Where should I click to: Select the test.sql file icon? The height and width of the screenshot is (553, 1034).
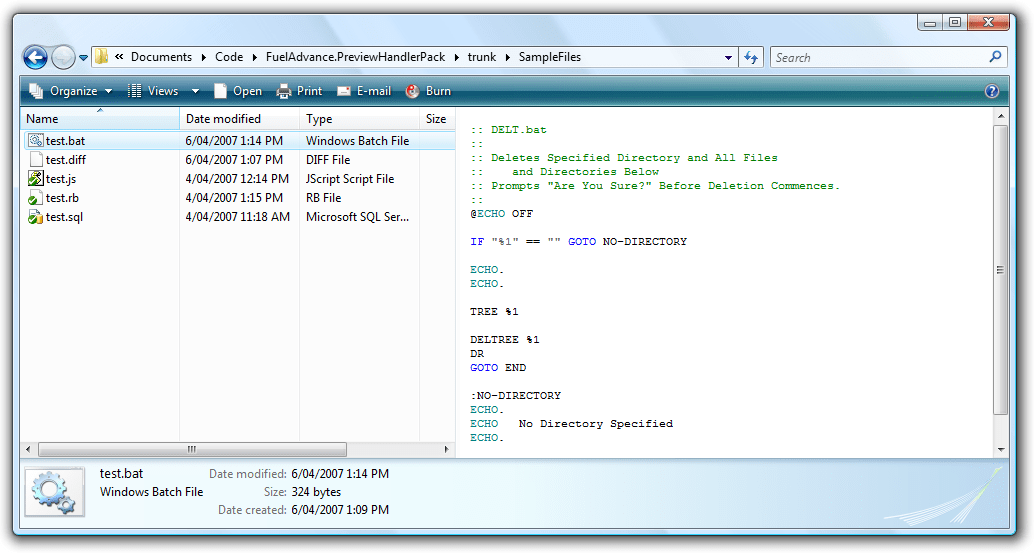click(36, 217)
